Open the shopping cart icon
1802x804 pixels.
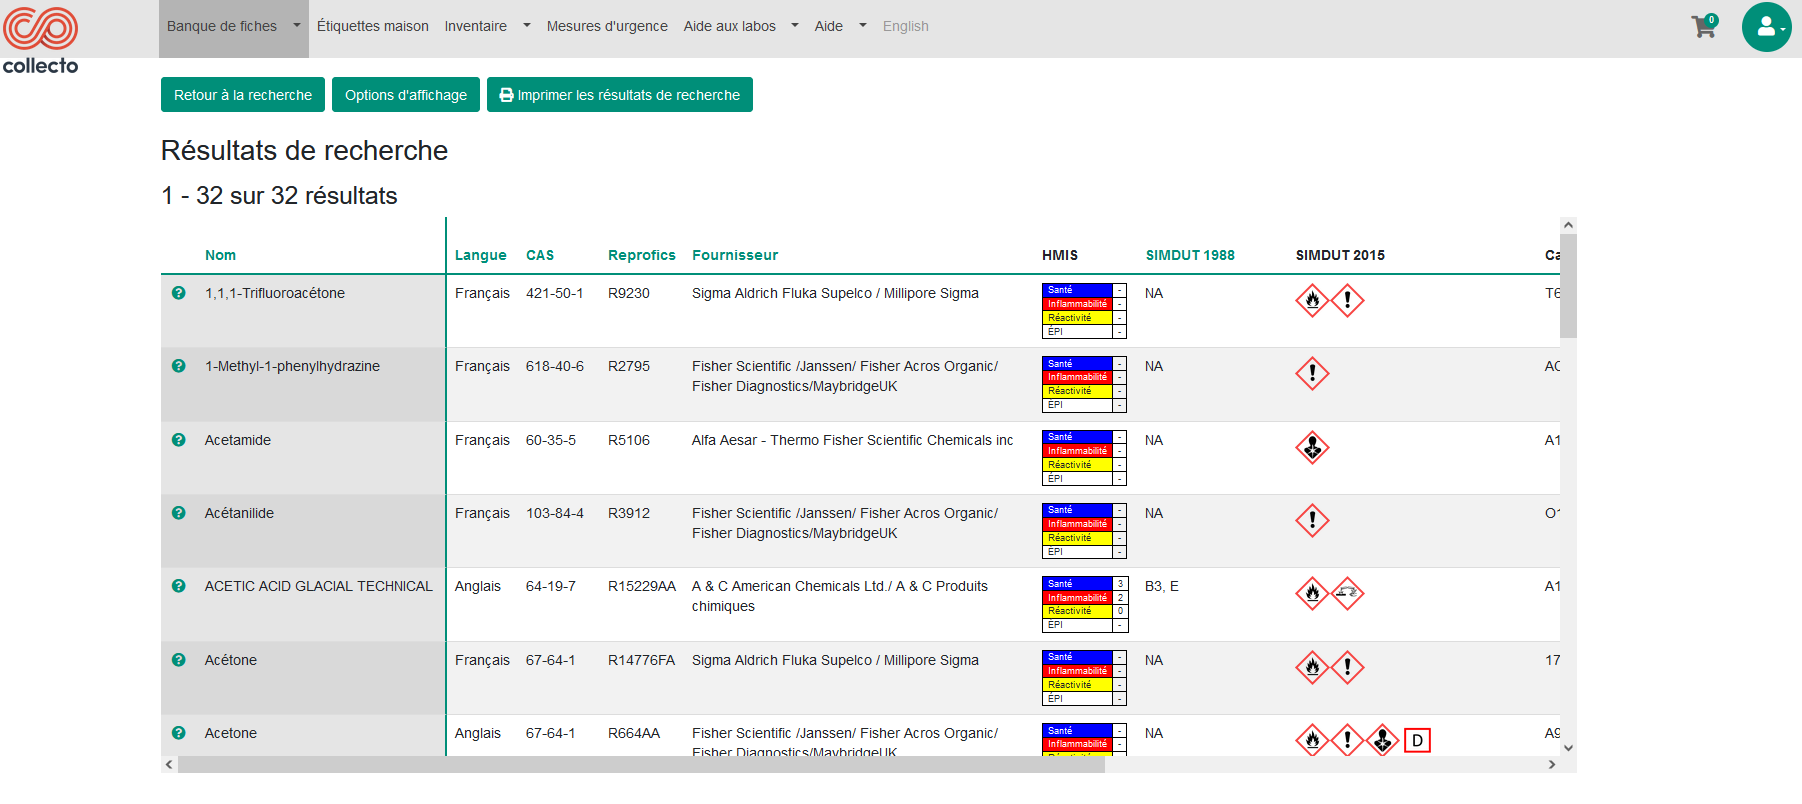point(1704,26)
